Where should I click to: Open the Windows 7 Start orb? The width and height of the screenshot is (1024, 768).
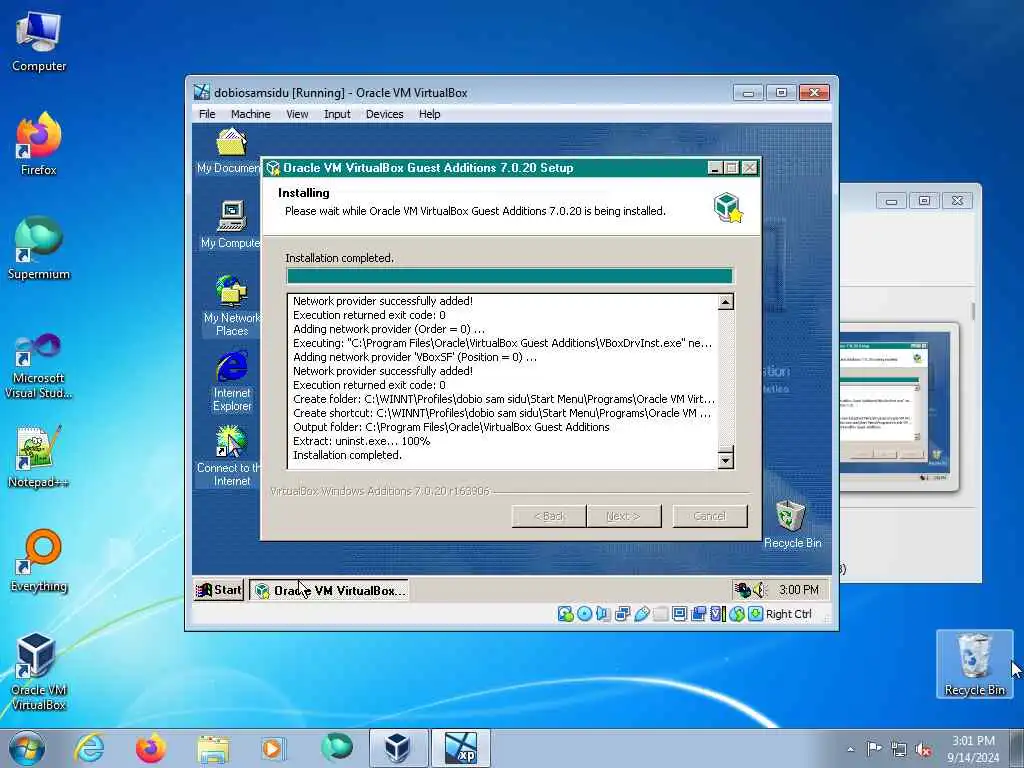tap(27, 748)
